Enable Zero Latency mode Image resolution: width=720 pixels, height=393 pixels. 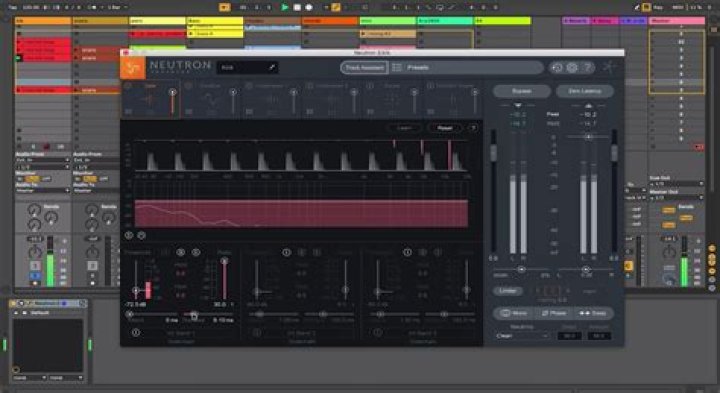[585, 91]
